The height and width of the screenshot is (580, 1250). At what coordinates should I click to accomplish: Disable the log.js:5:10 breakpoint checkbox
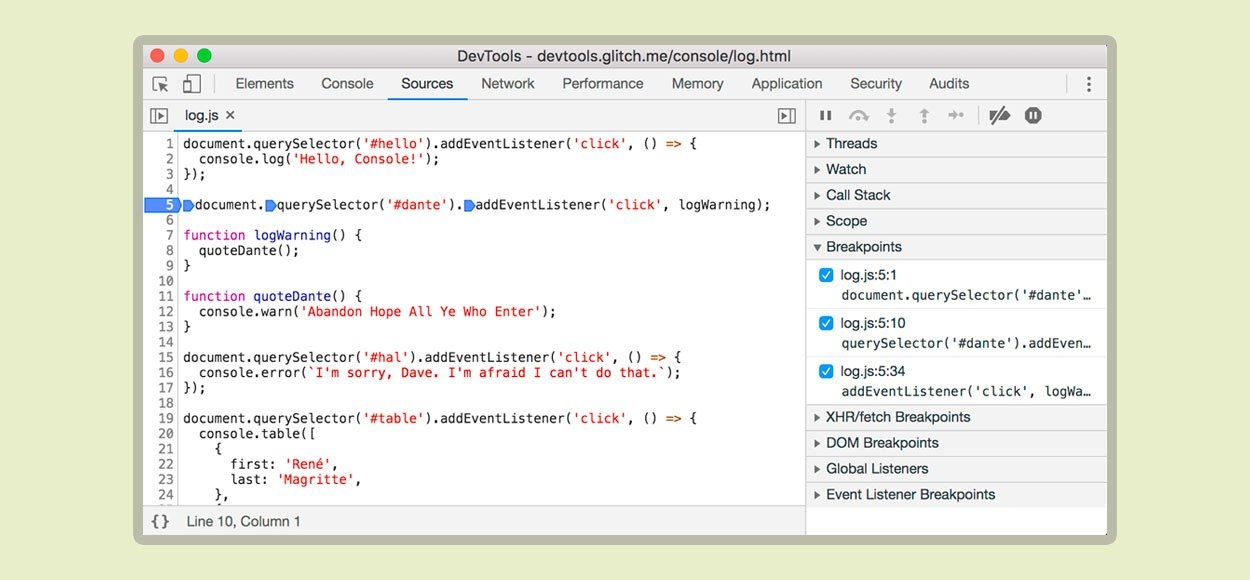click(826, 323)
